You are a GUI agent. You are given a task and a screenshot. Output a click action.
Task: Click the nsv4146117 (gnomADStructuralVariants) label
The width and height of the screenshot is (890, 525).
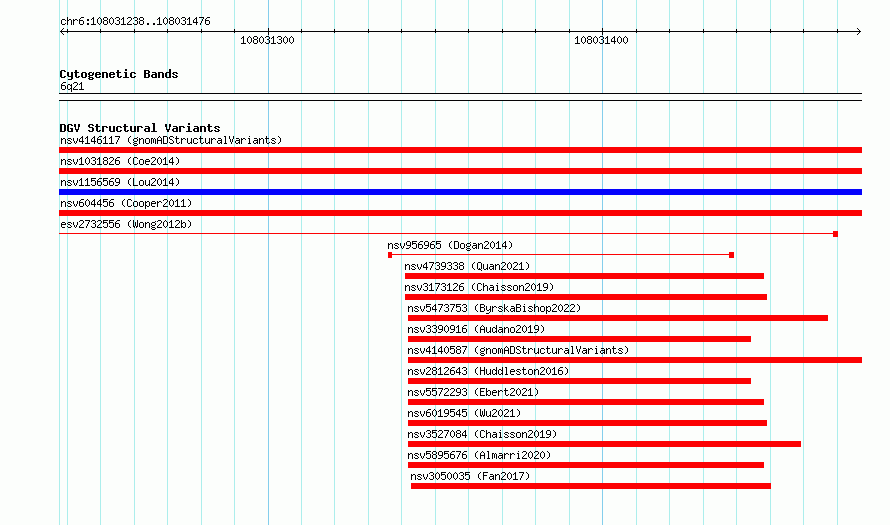[171, 140]
